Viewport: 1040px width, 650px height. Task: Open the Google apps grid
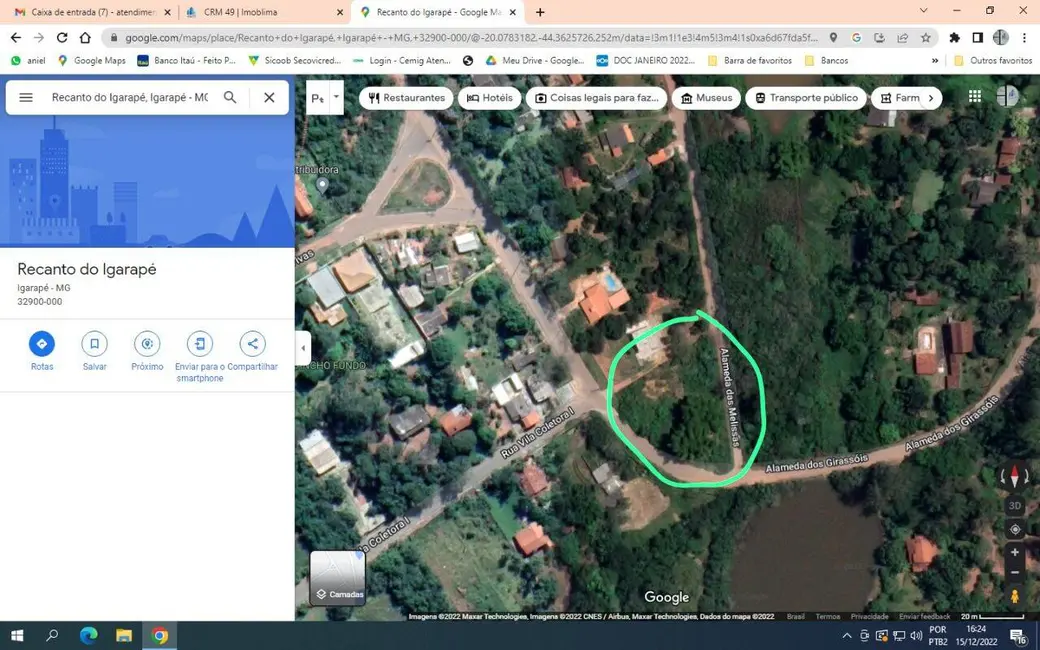(975, 97)
